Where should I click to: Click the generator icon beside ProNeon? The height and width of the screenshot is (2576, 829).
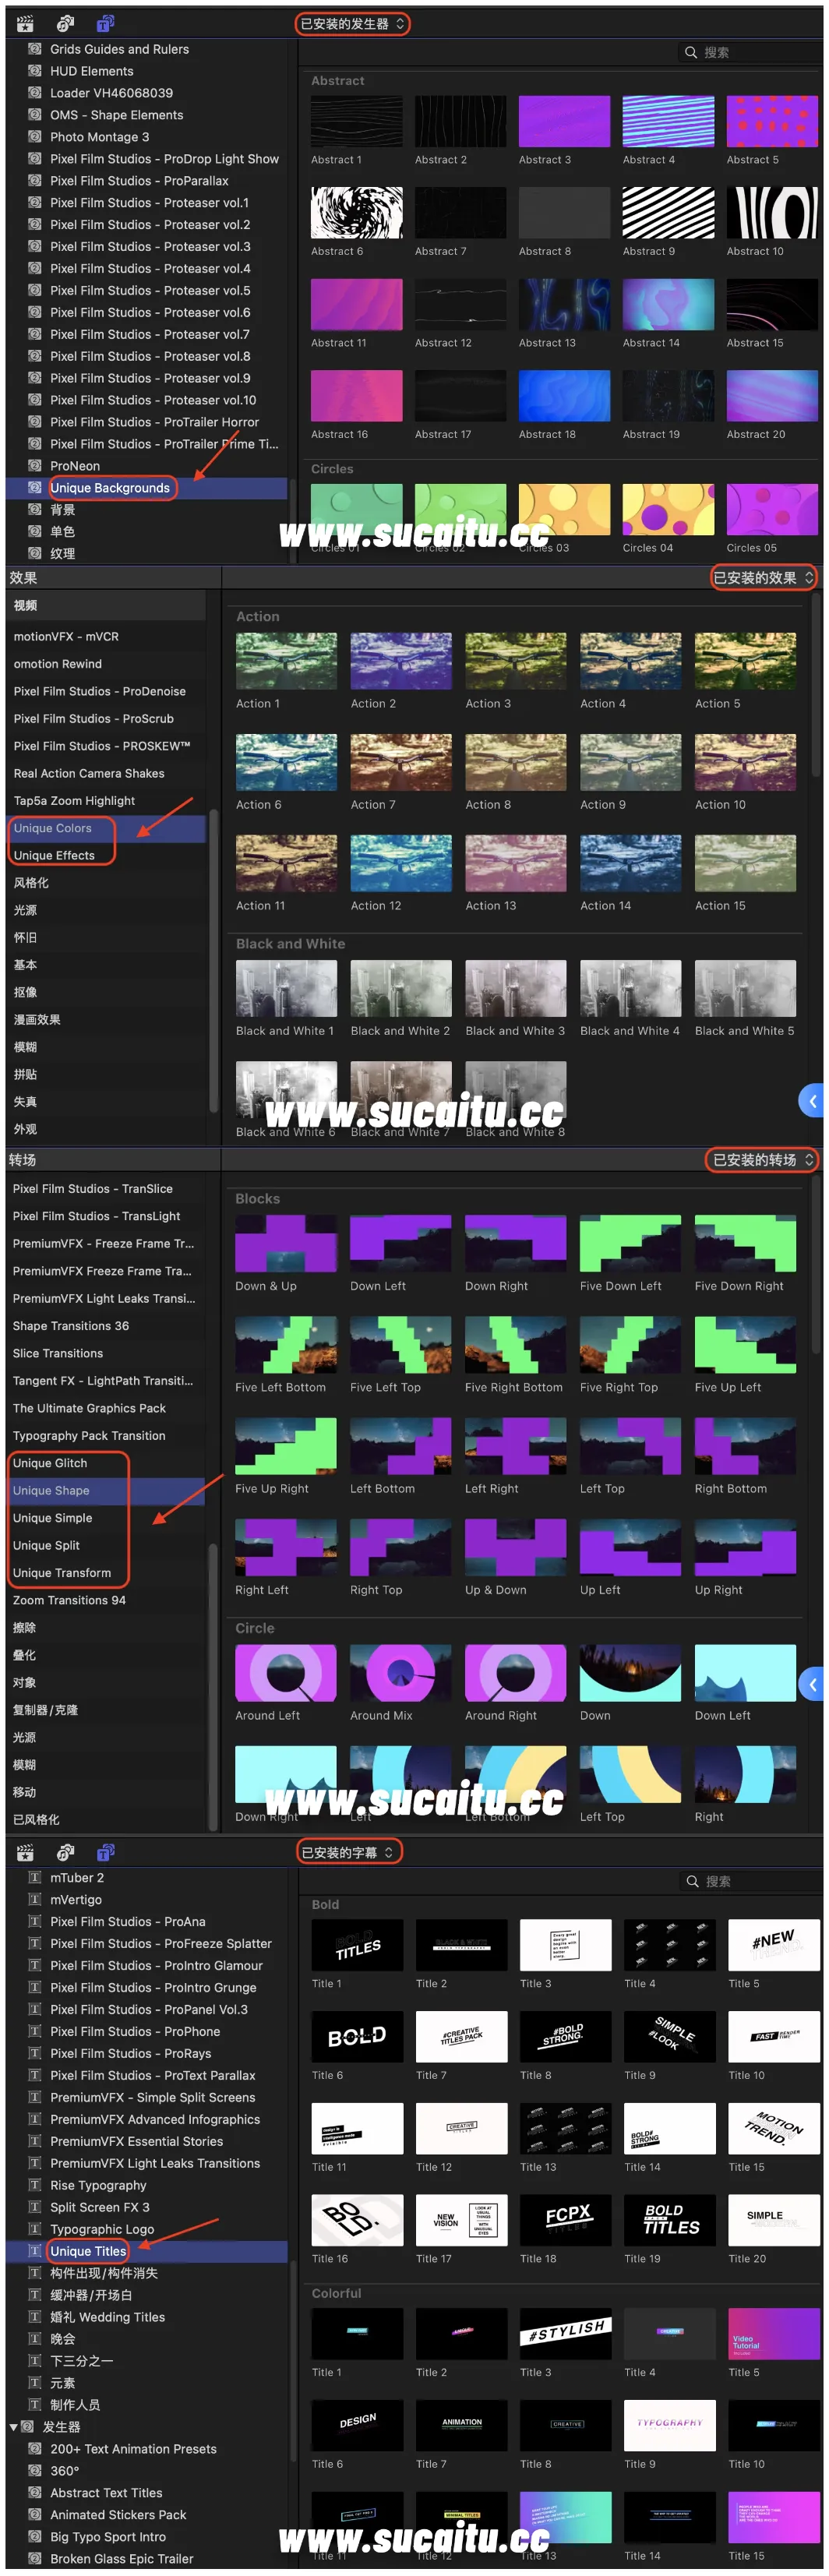point(35,465)
